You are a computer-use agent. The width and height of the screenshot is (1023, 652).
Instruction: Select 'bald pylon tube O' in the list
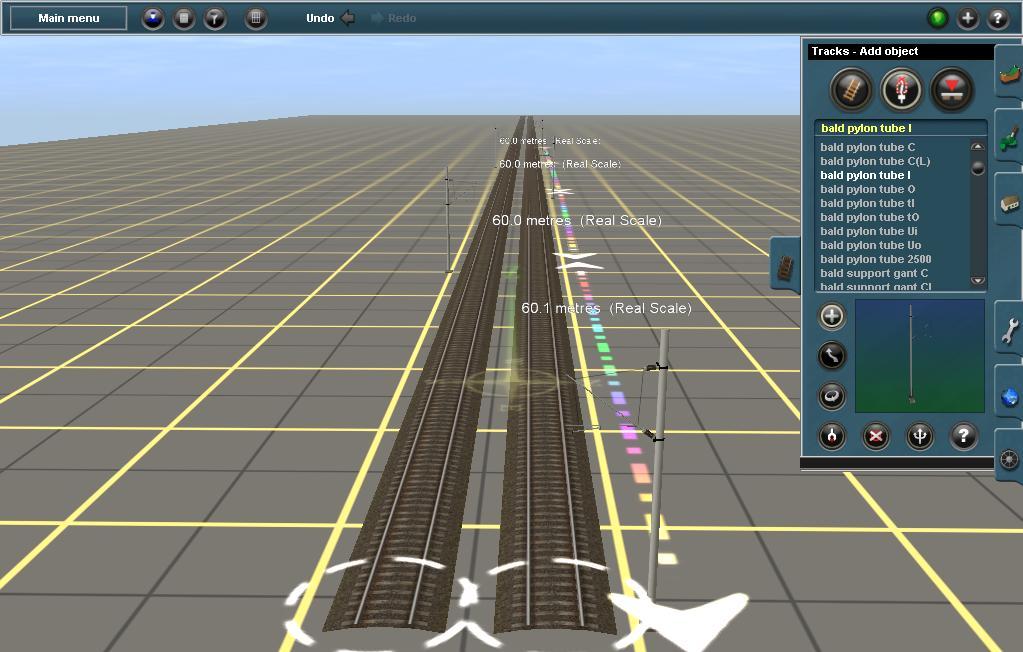(868, 189)
